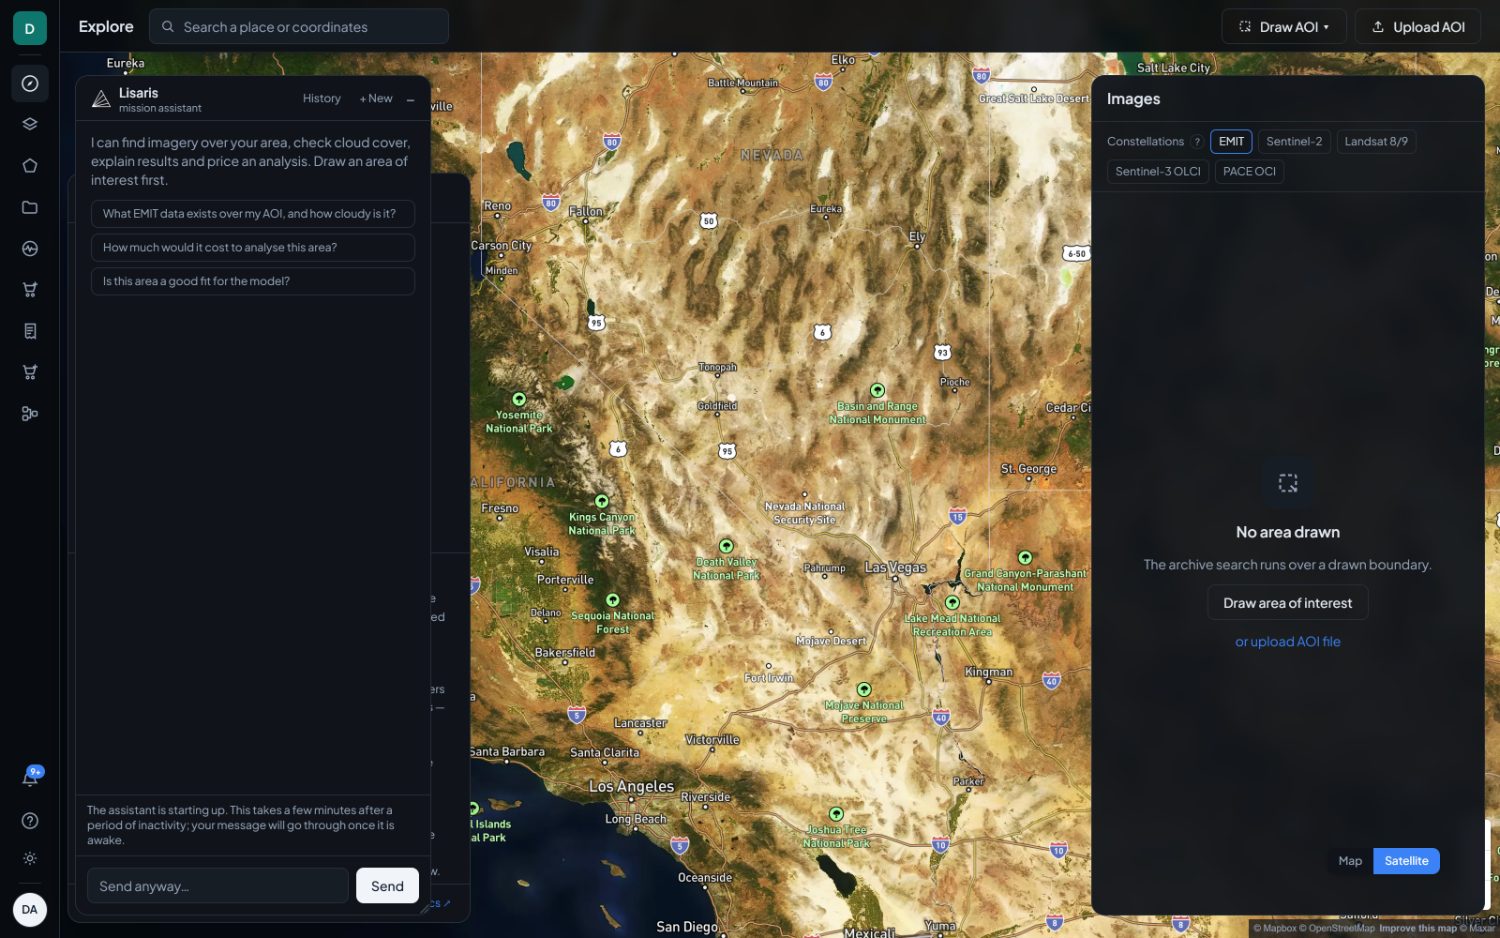The image size is (1500, 938).
Task: Click the Death Valley National Park green marker
Action: 726,546
